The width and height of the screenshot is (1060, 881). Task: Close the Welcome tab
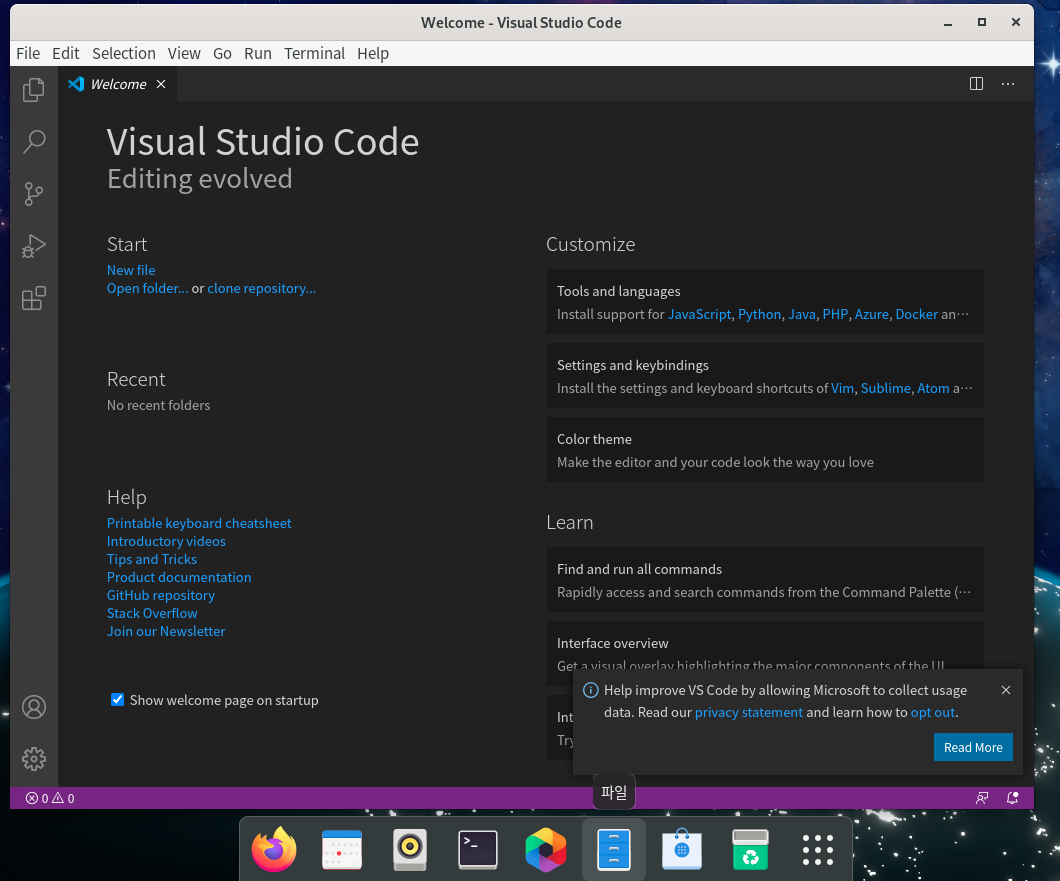161,84
